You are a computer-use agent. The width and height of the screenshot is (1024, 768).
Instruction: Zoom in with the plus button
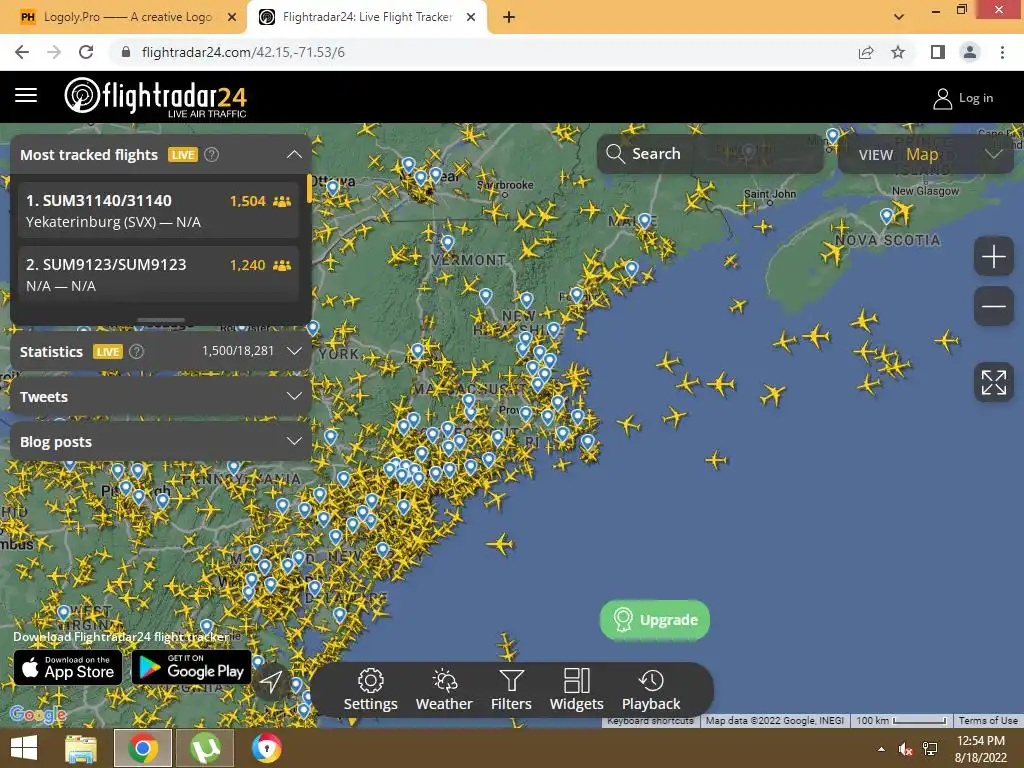pyautogui.click(x=993, y=256)
